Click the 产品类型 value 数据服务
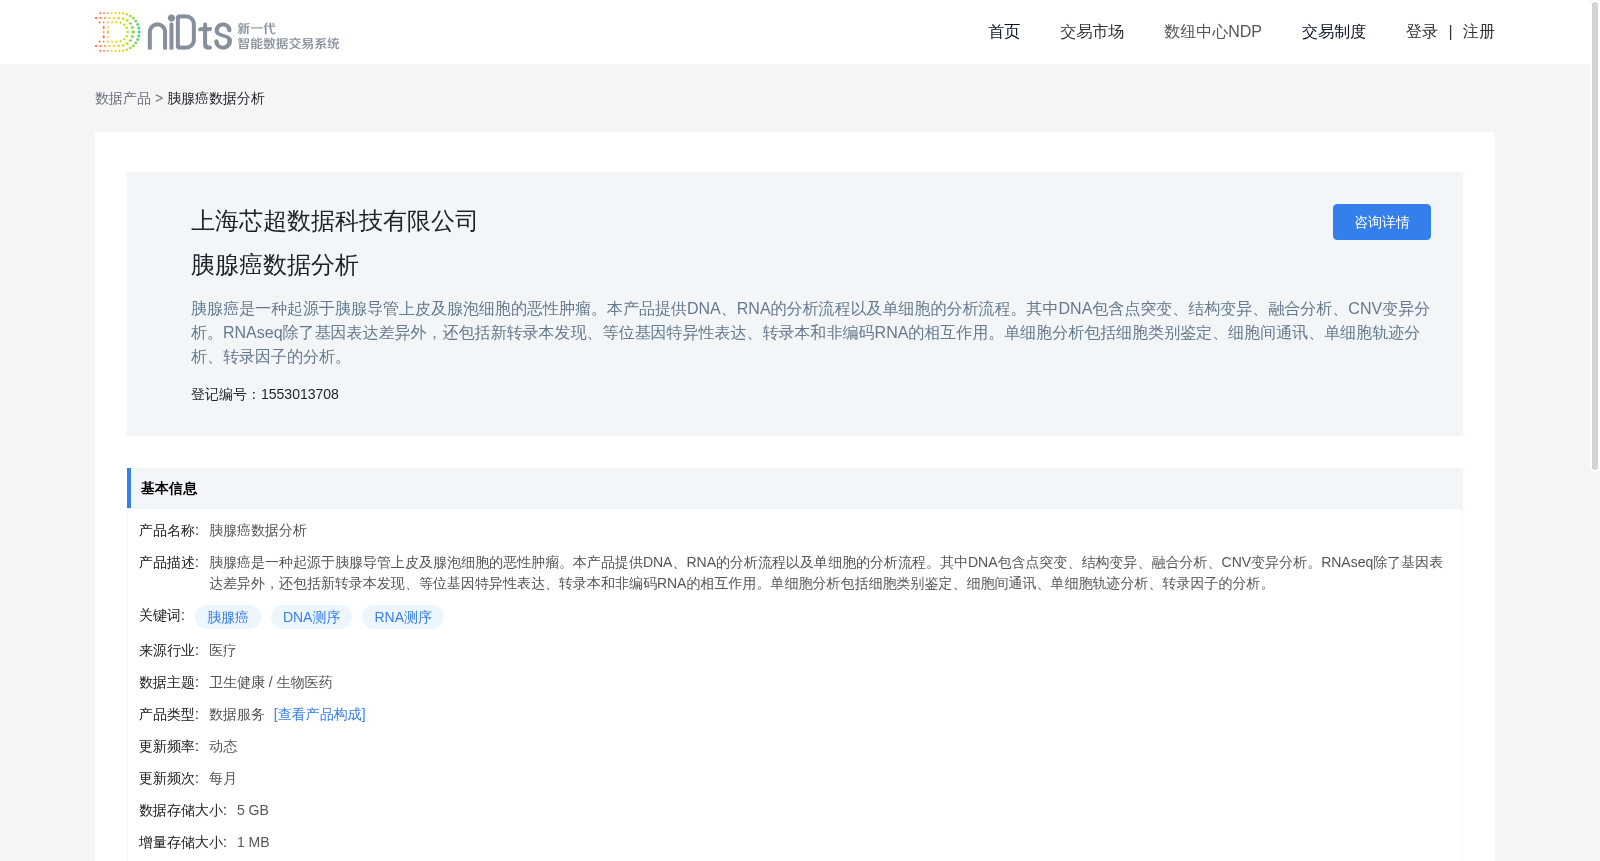 pyautogui.click(x=237, y=714)
